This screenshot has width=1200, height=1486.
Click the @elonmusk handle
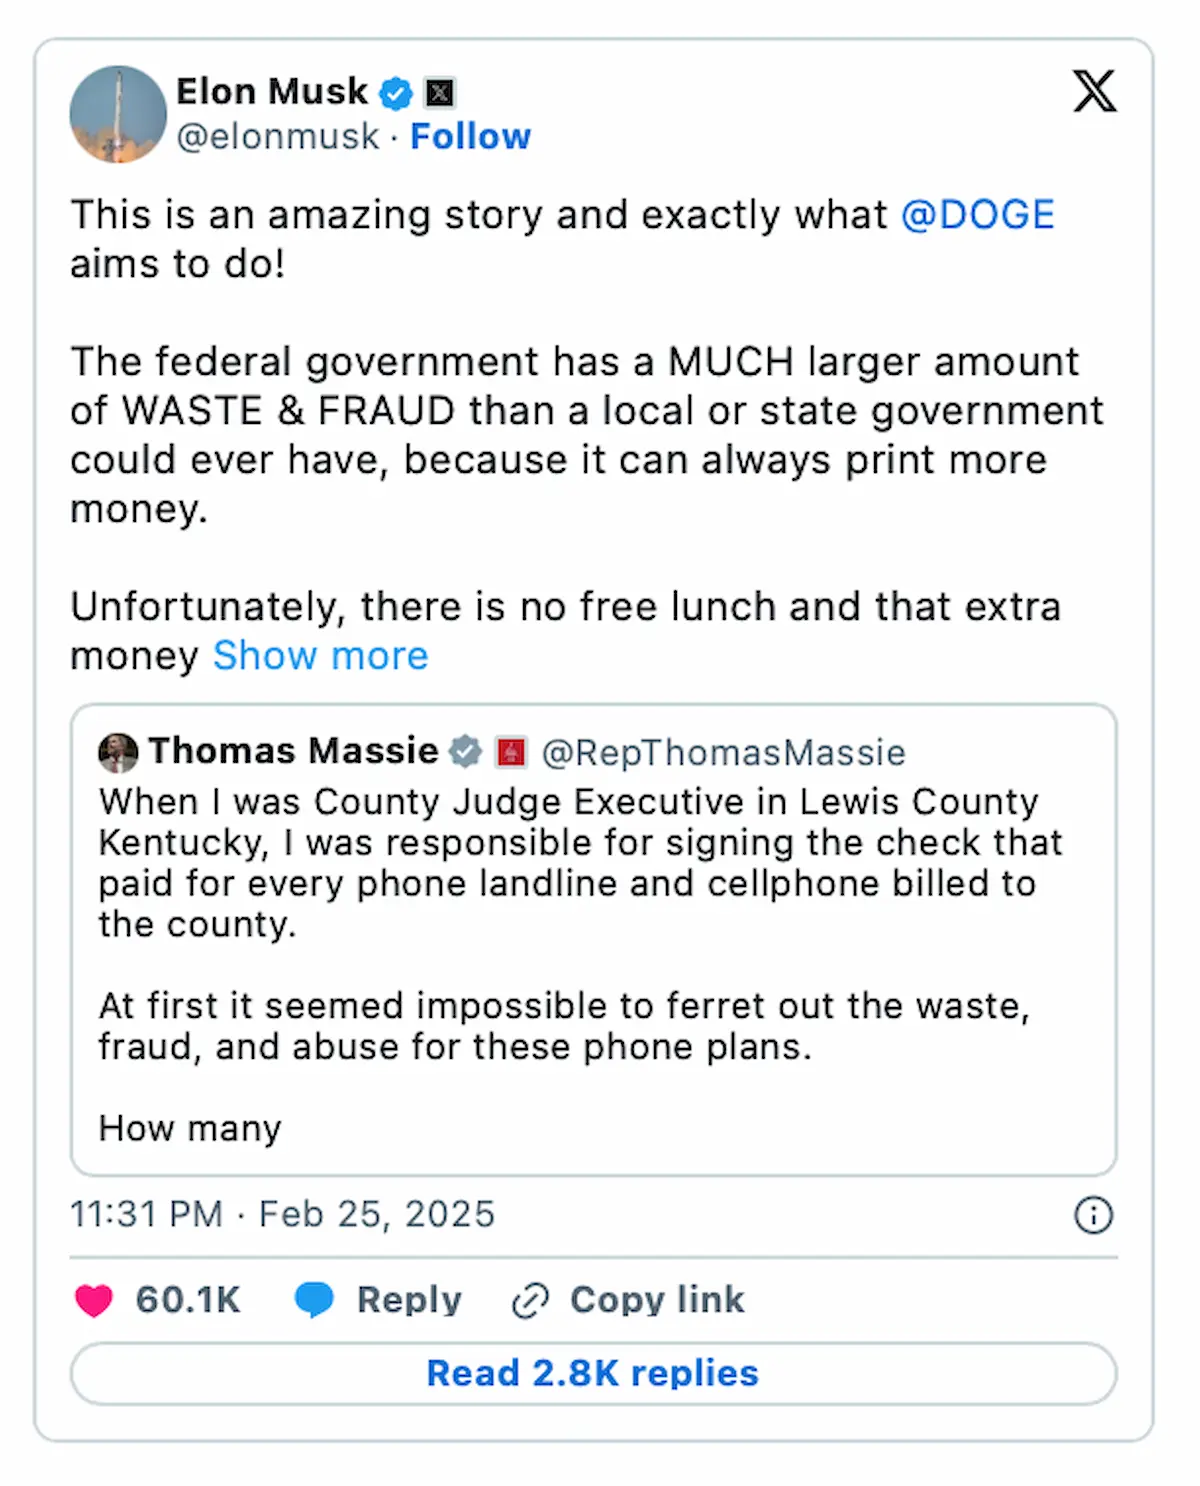pos(278,136)
